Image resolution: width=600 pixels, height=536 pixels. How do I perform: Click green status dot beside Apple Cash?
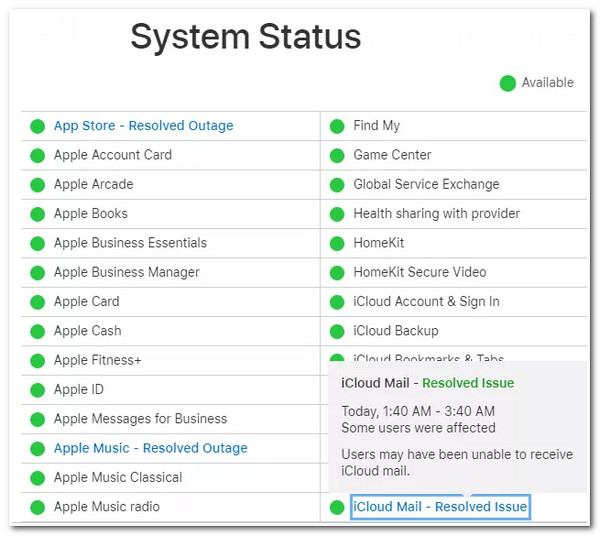(x=38, y=331)
